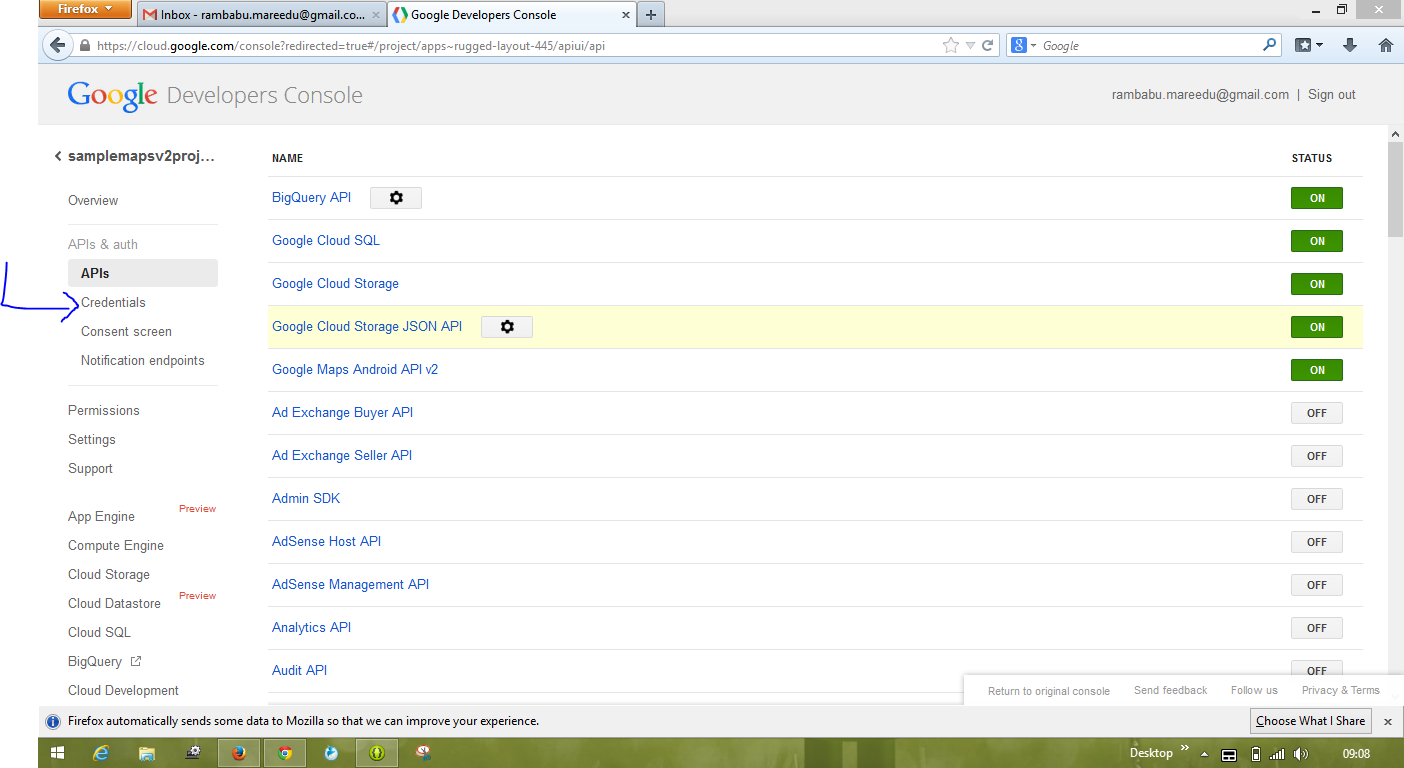The height and width of the screenshot is (768, 1404).
Task: Disable Google Maps Android API v2
Action: [1317, 370]
